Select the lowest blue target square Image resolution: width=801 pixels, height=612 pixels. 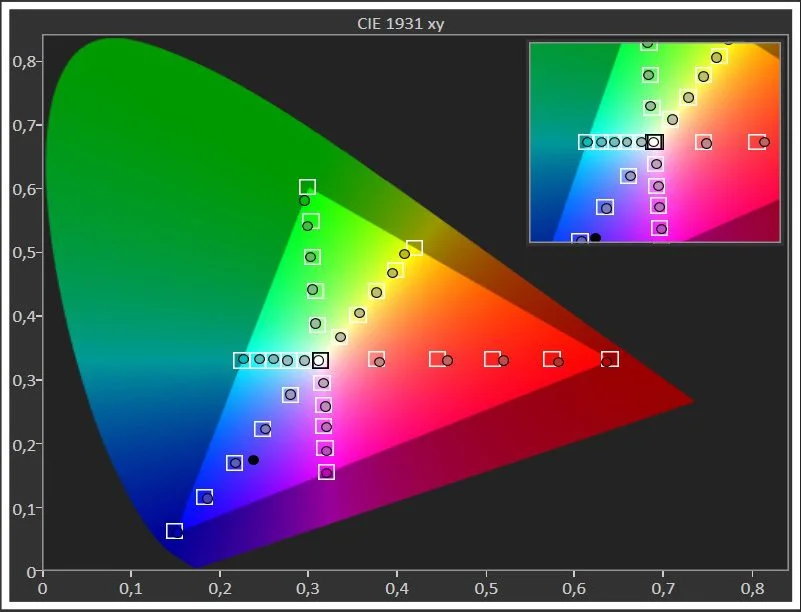(x=174, y=530)
